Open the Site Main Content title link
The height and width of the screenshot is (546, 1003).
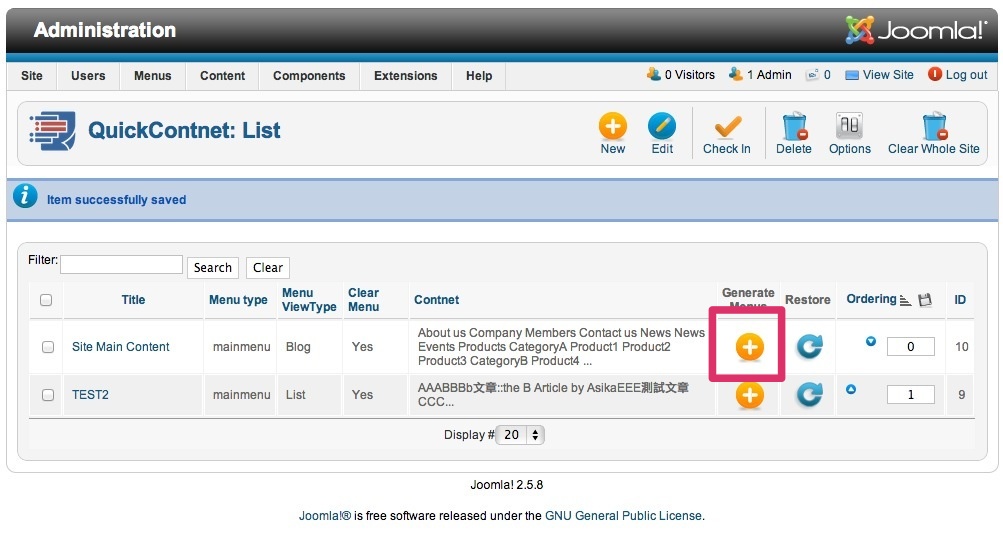(x=121, y=347)
